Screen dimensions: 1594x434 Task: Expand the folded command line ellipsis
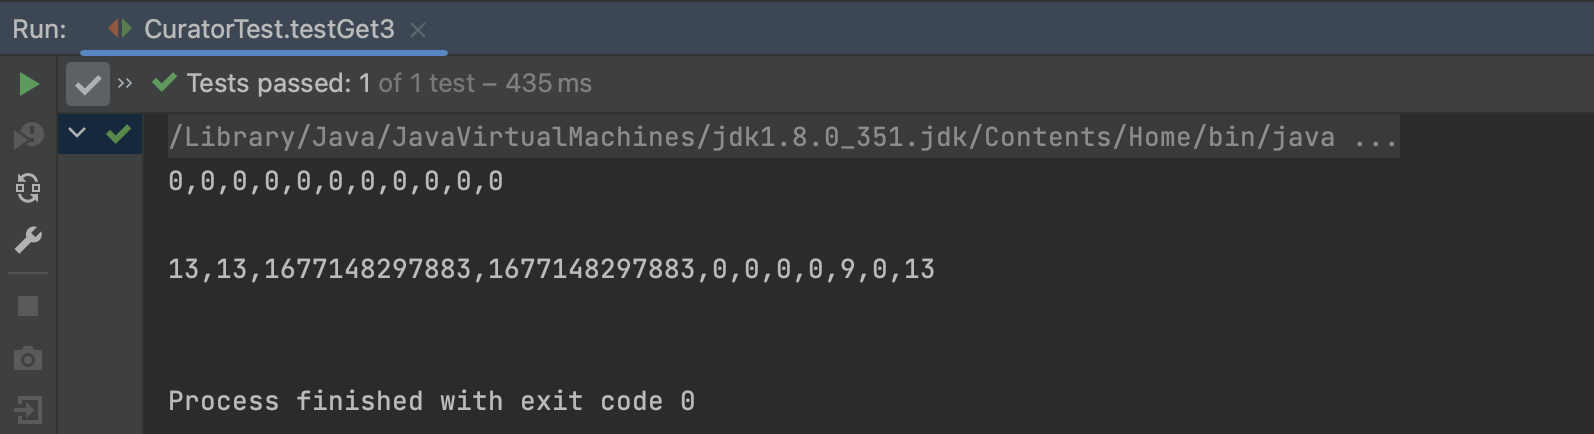click(1376, 137)
